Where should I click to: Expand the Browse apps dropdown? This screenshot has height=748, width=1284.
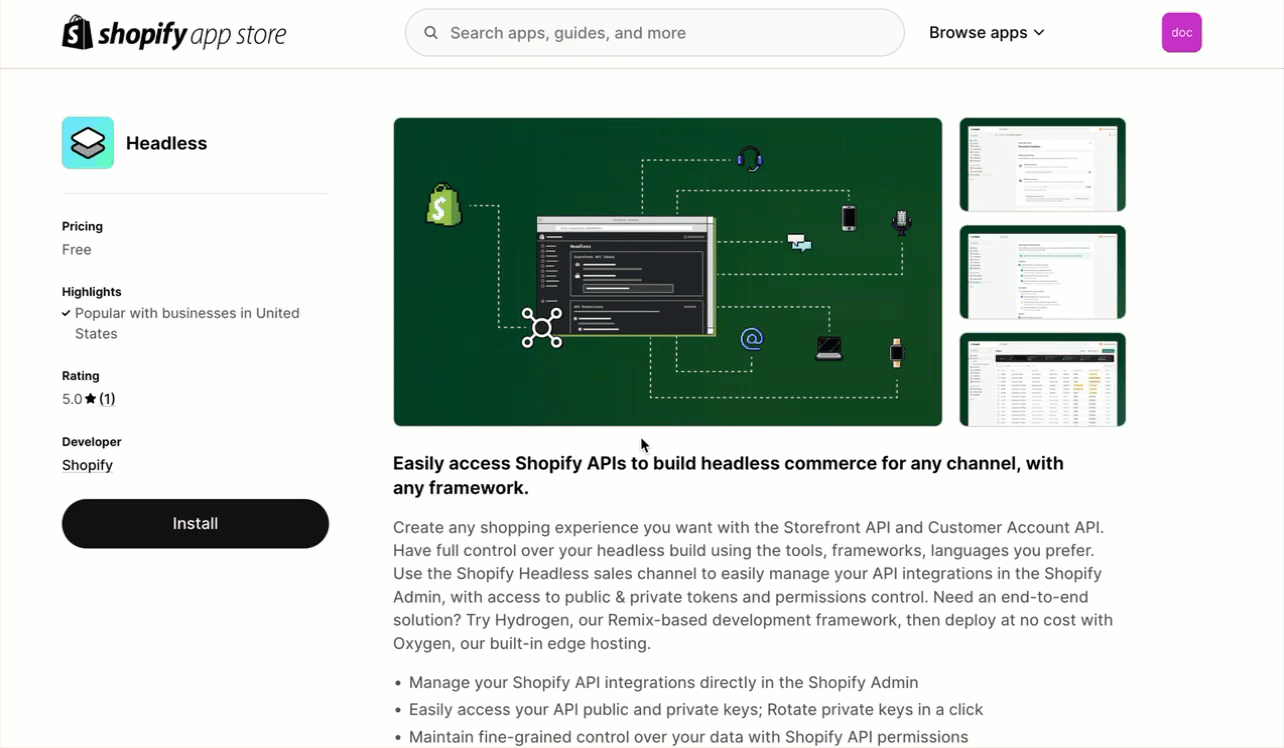coord(986,33)
